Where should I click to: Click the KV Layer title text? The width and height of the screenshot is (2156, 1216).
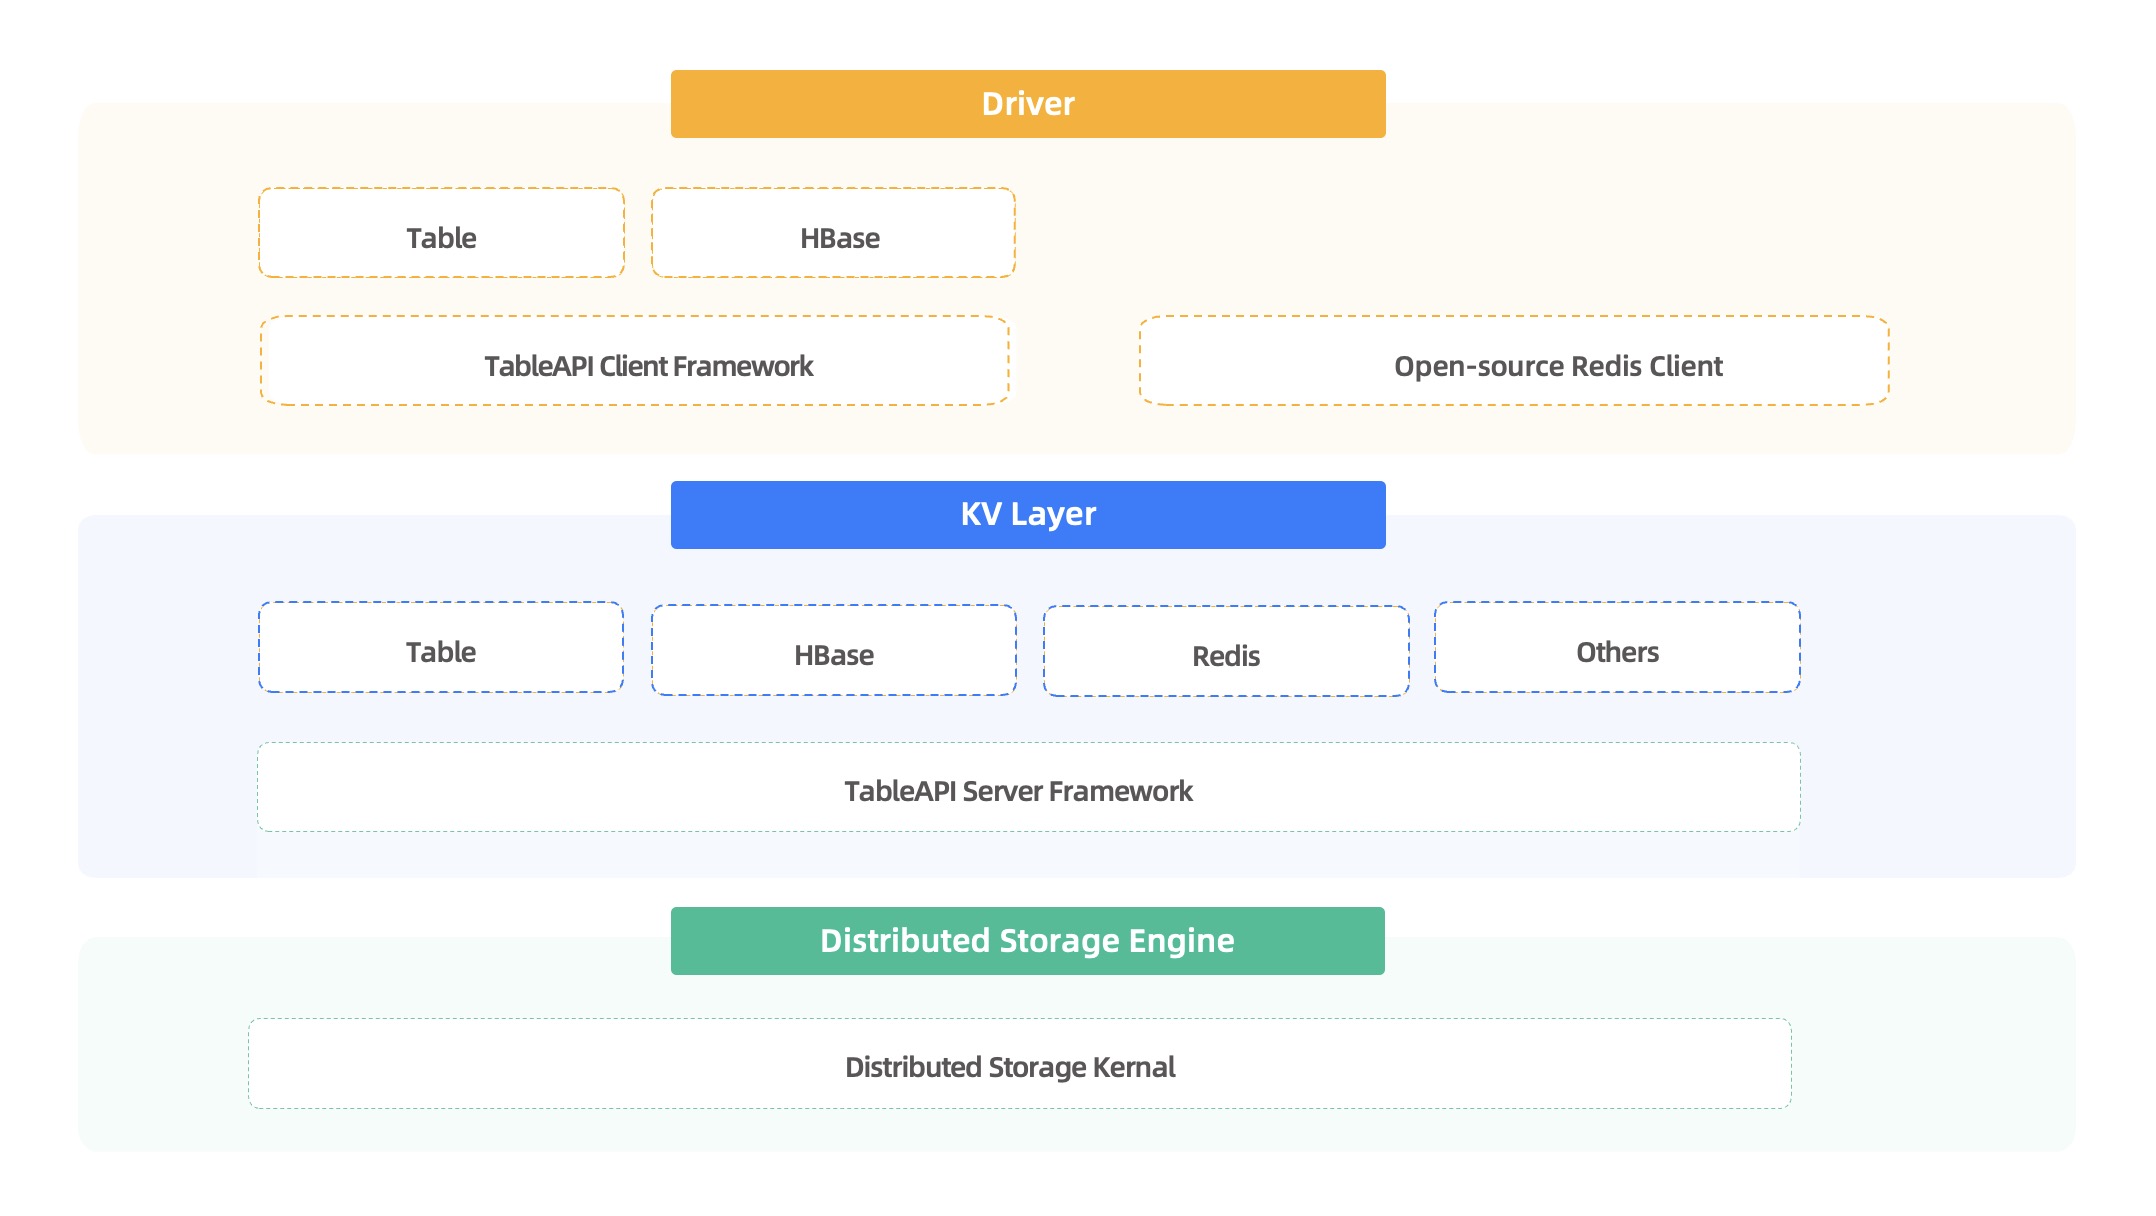pyautogui.click(x=1028, y=514)
